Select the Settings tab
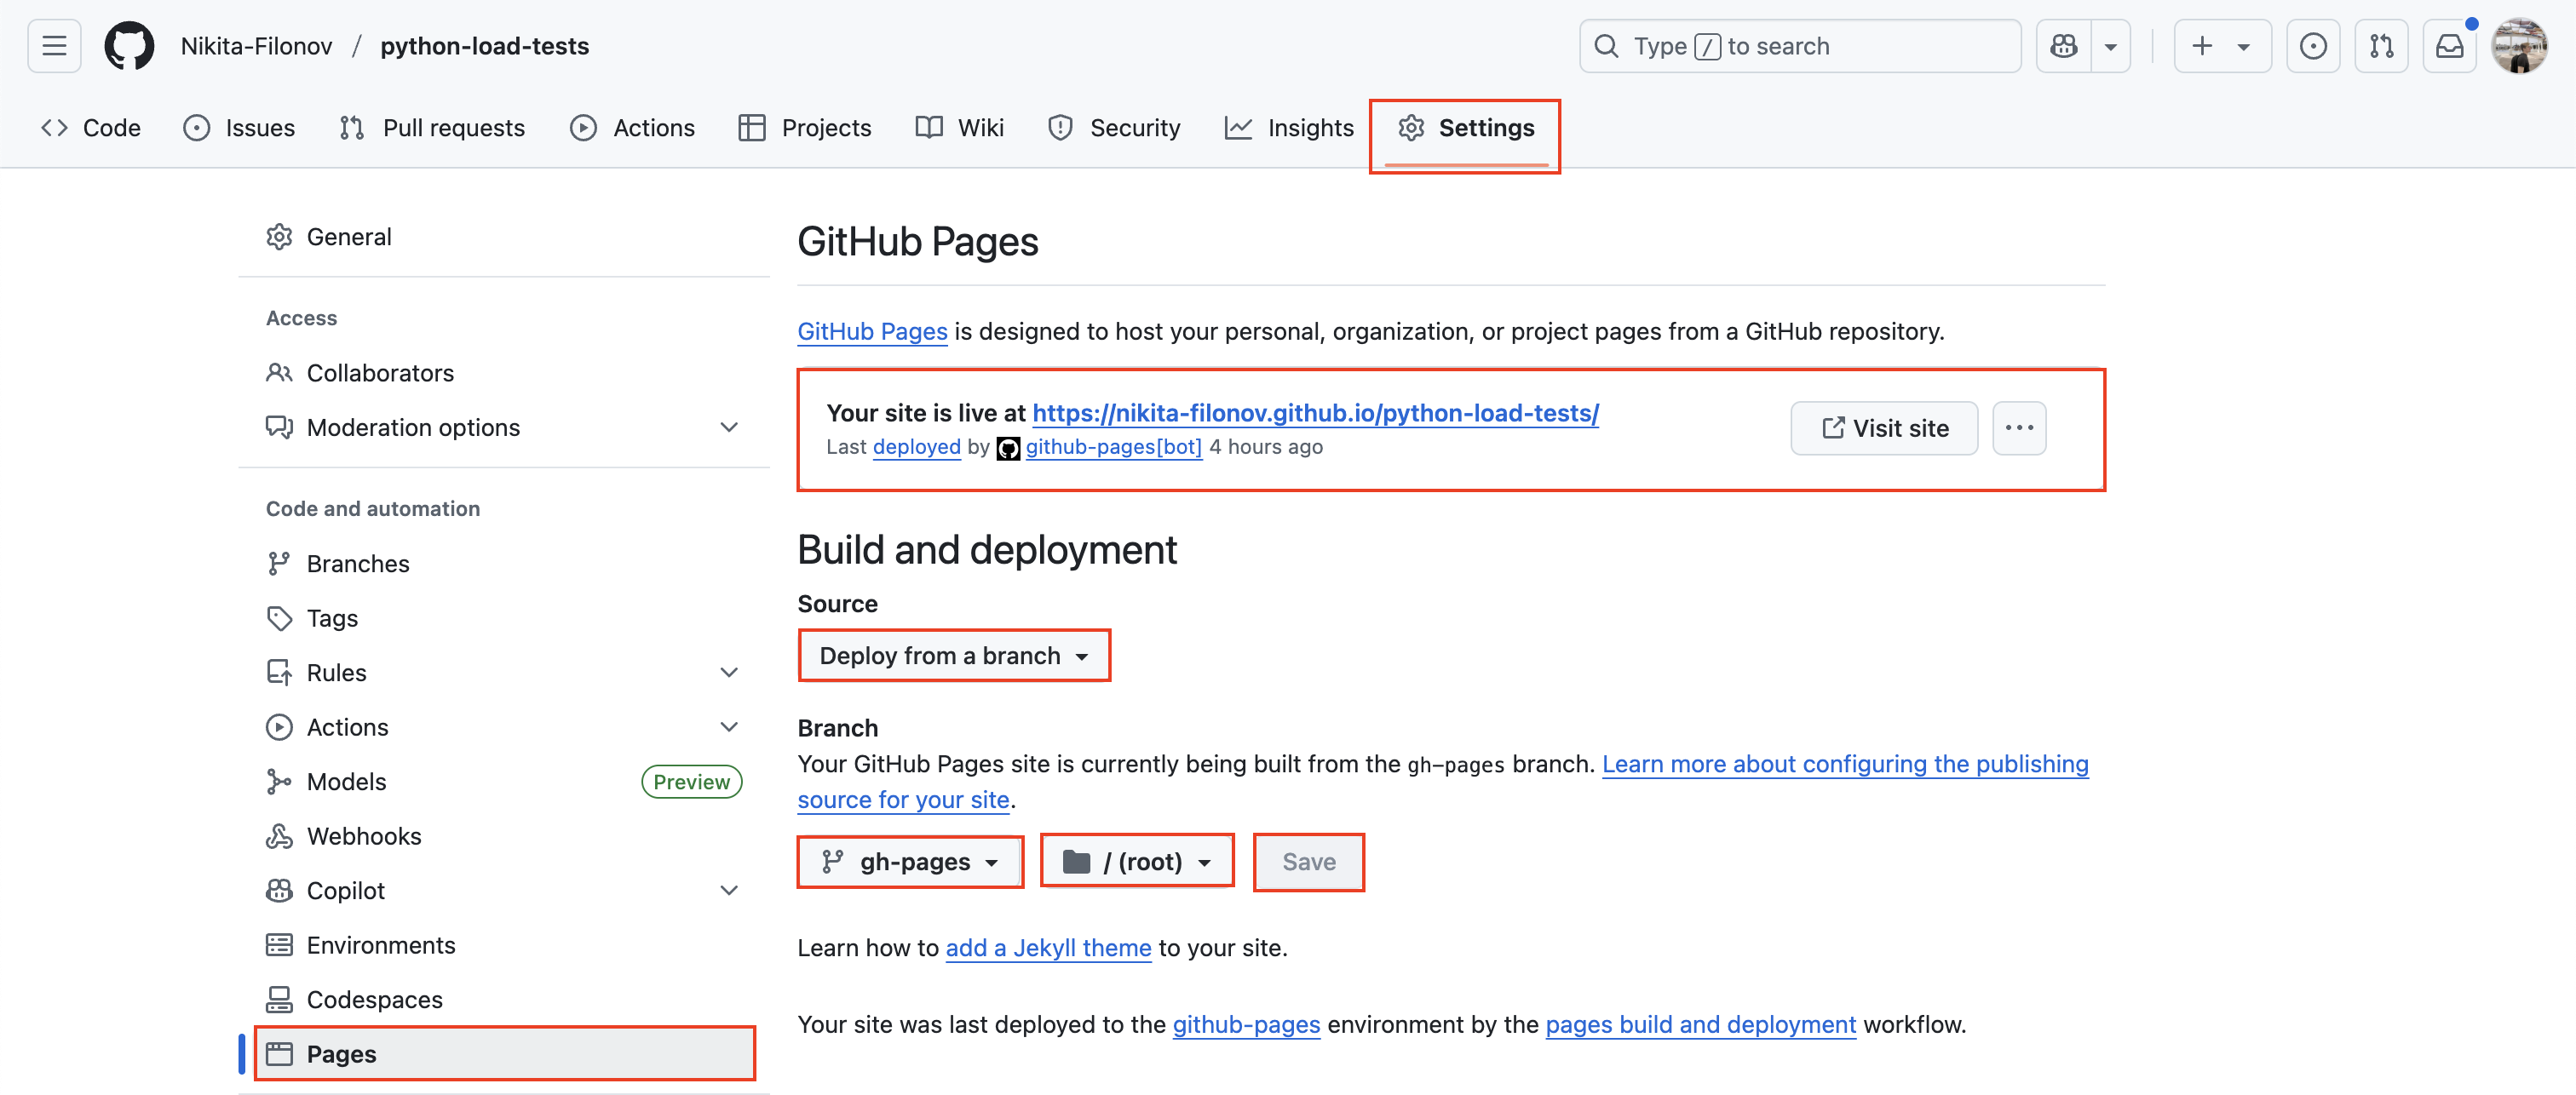This screenshot has width=2576, height=1095. click(1466, 128)
